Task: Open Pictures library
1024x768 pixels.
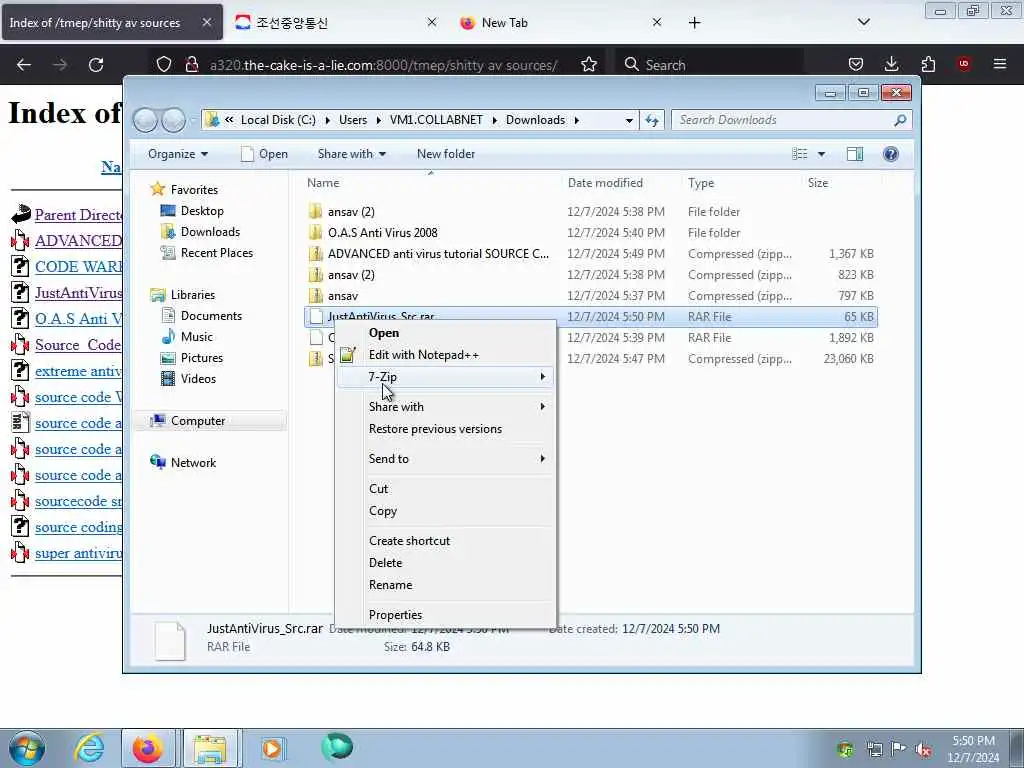Action: [x=201, y=358]
